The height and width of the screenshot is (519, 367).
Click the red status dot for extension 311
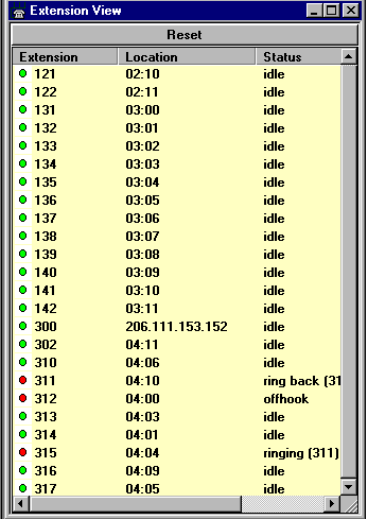(23, 380)
